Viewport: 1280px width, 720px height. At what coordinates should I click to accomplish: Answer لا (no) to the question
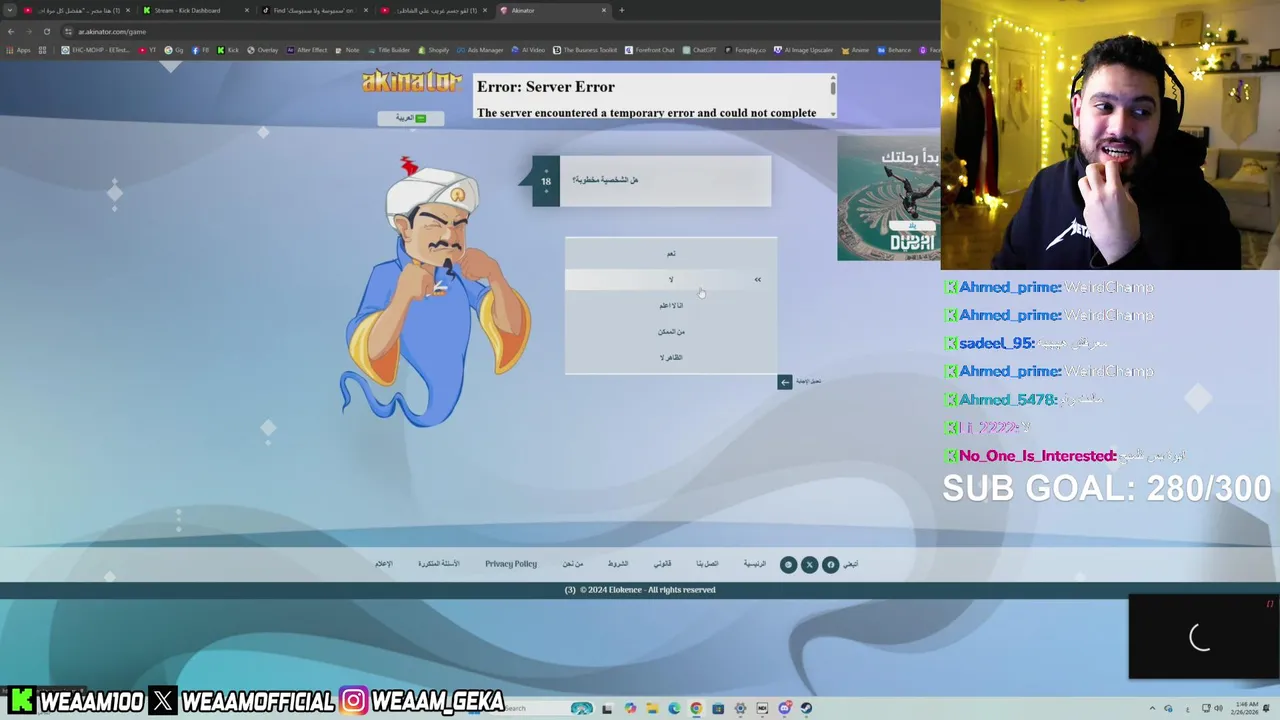click(671, 279)
